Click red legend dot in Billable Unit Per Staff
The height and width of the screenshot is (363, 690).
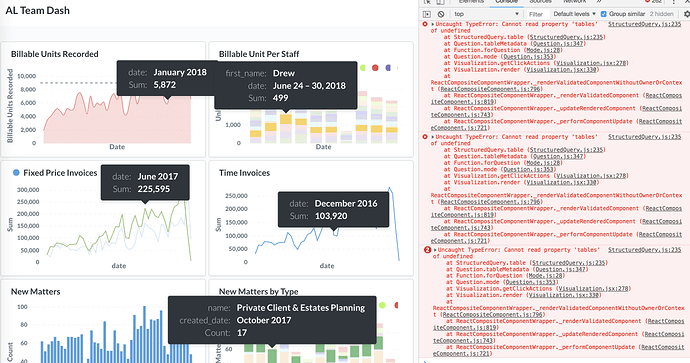point(375,68)
